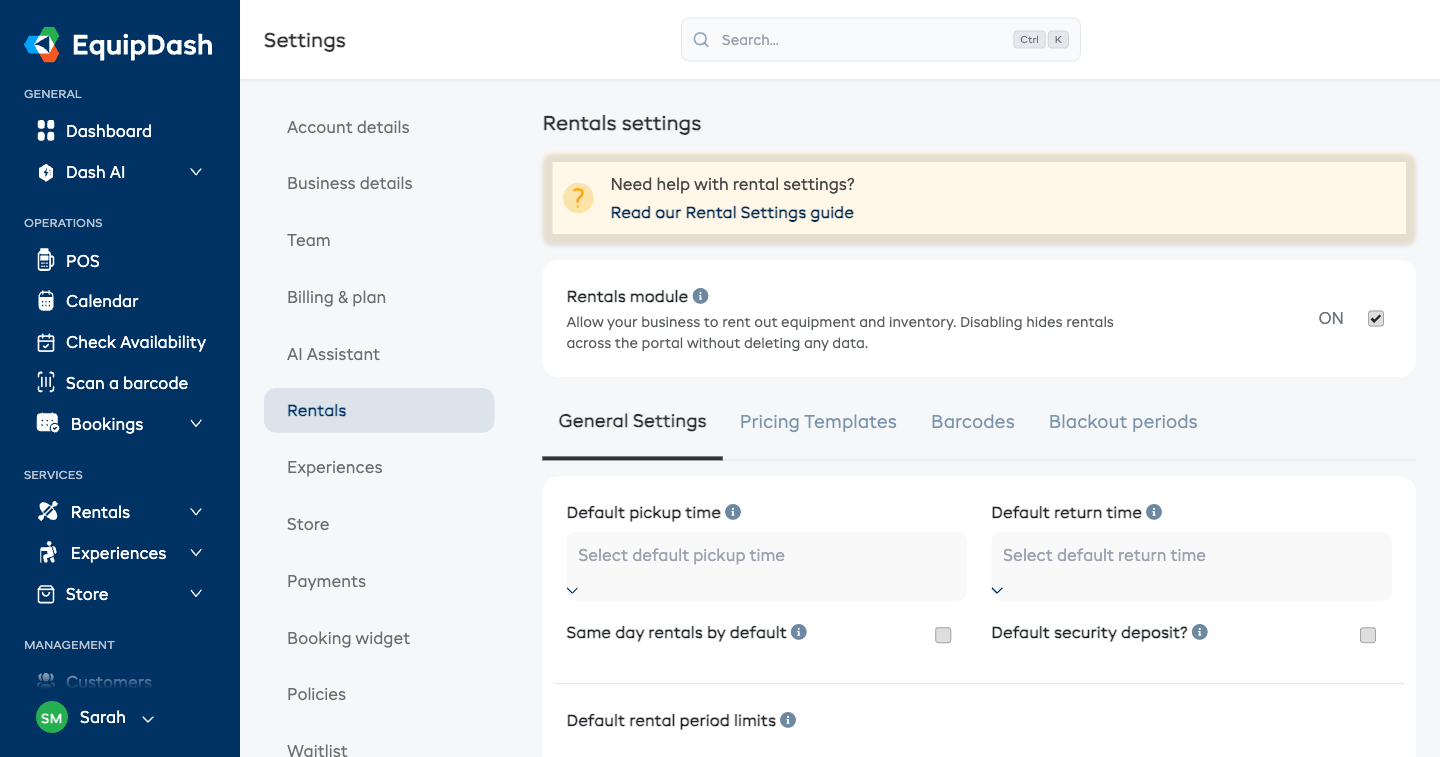Open the Default return time dropdown
The width and height of the screenshot is (1440, 757).
pos(1191,566)
